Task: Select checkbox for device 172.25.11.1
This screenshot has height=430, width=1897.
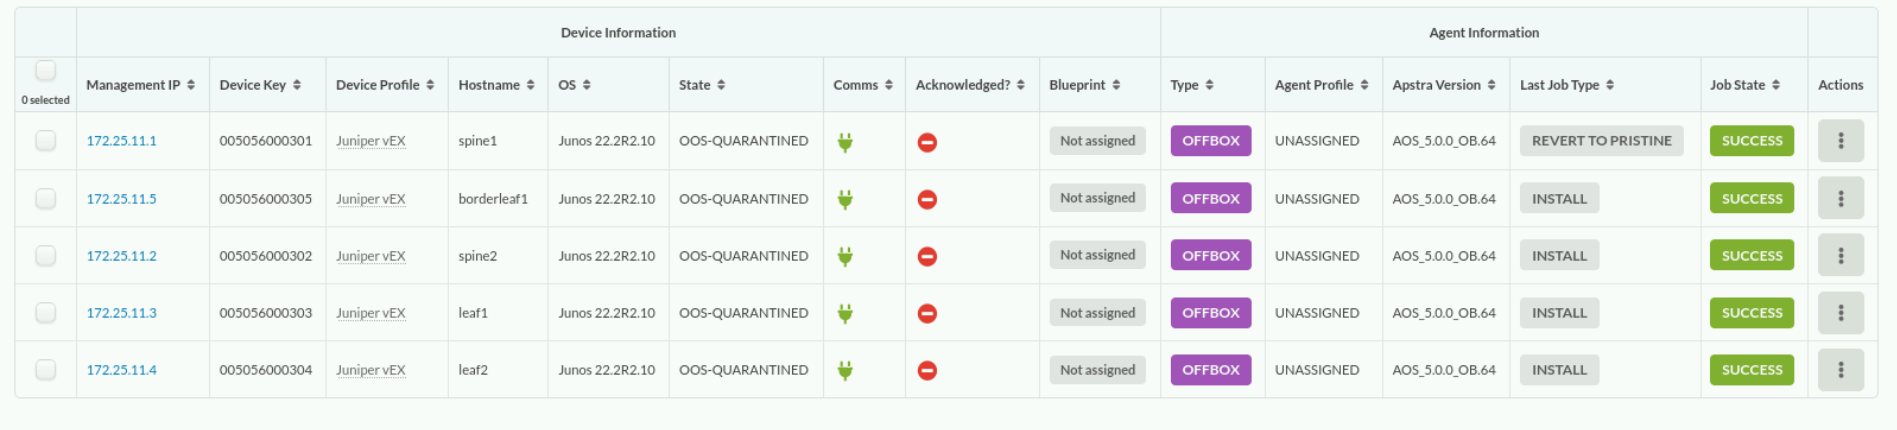Action: 45,140
